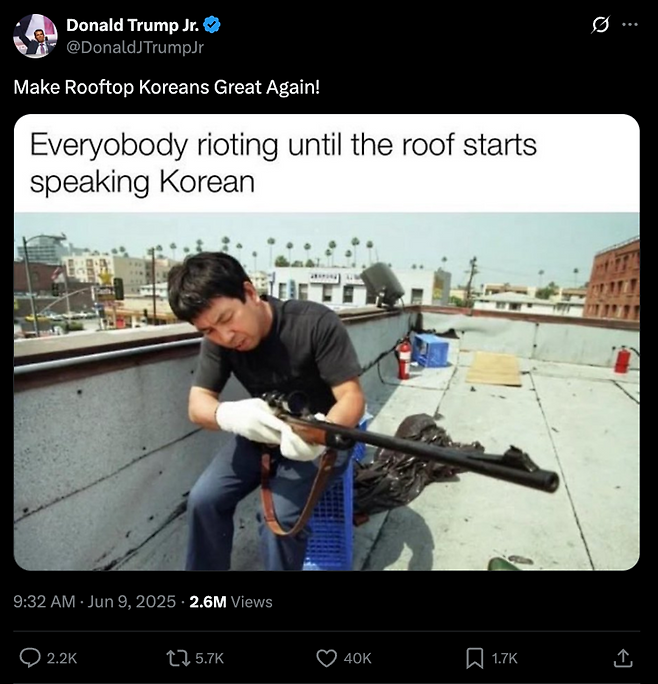Bookmark the post with the bookmark icon
The width and height of the screenshot is (658, 684).
[x=474, y=658]
